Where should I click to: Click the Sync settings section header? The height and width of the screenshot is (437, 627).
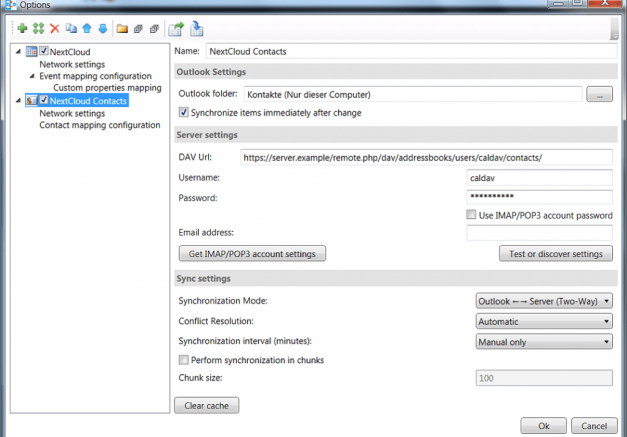tap(396, 278)
